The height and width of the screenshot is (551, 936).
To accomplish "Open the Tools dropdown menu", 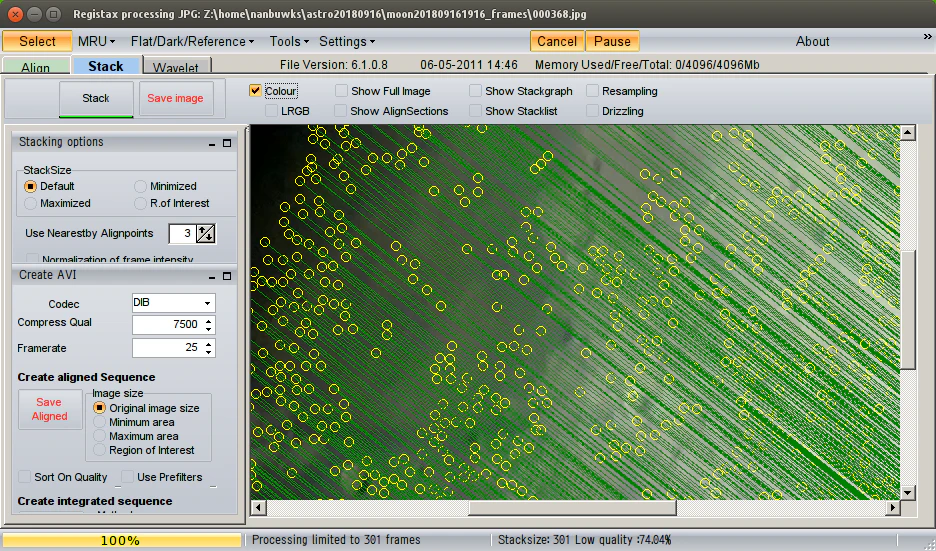I will 289,41.
